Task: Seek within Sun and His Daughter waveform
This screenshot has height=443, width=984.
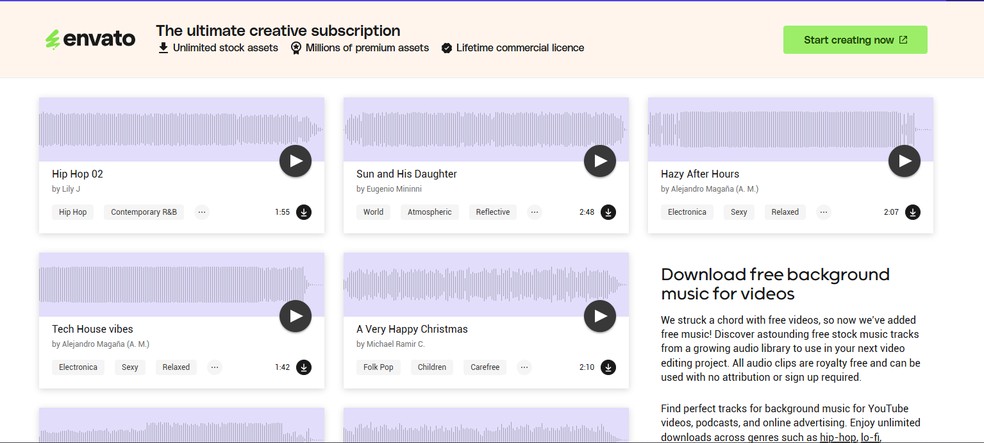Action: (x=486, y=129)
